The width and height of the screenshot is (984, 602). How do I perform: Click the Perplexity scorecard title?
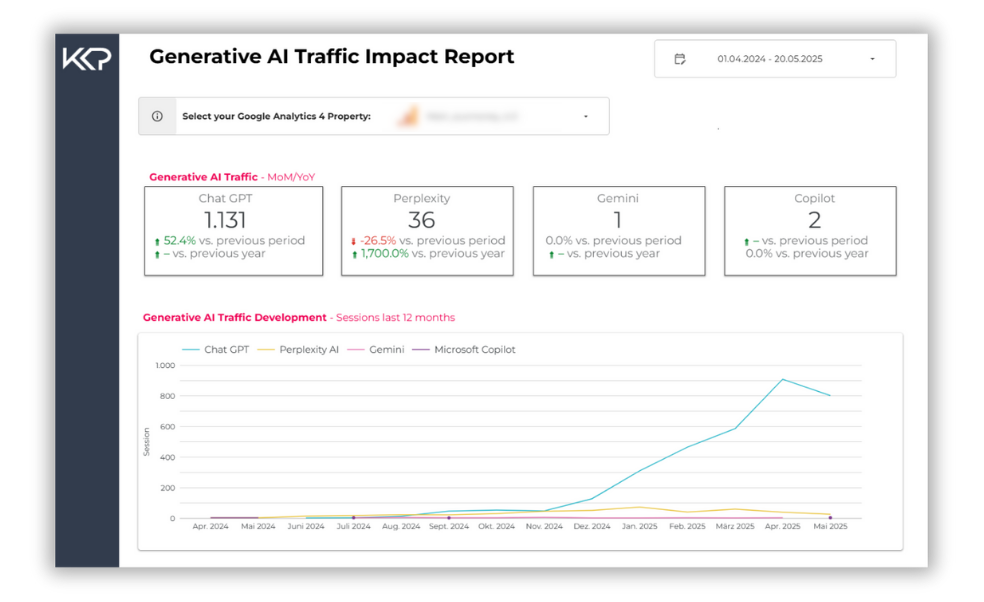coord(421,198)
